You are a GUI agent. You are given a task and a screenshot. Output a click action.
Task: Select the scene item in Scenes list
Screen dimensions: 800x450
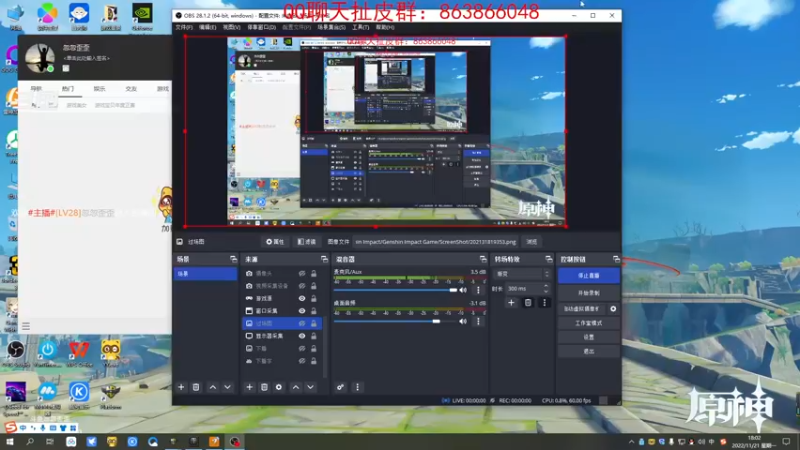(205, 274)
